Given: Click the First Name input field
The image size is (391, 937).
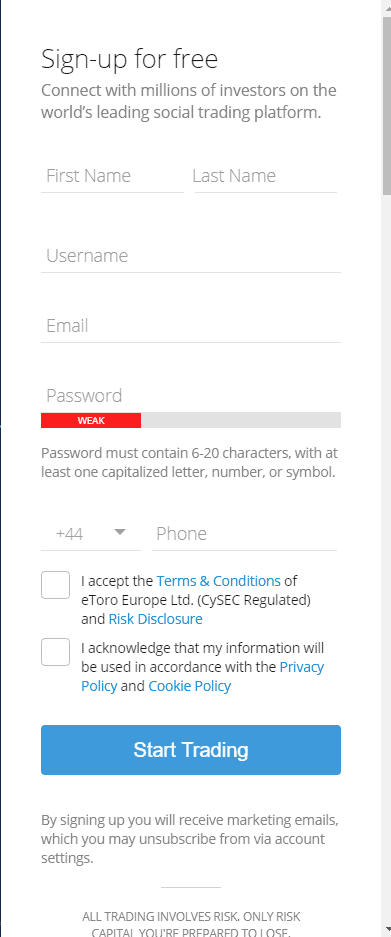Looking at the screenshot, I should (112, 176).
